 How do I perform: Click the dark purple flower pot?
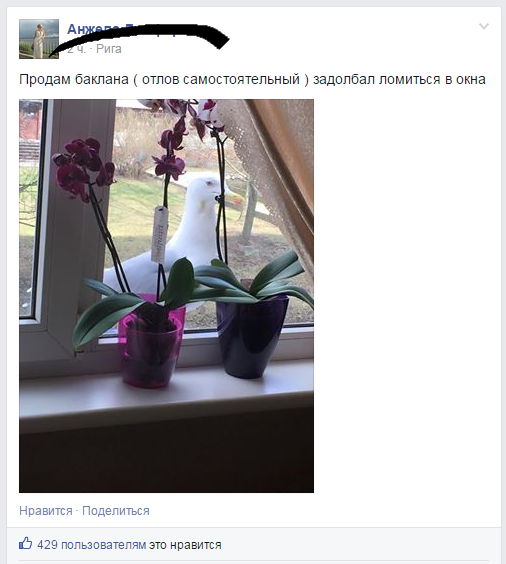coord(252,335)
